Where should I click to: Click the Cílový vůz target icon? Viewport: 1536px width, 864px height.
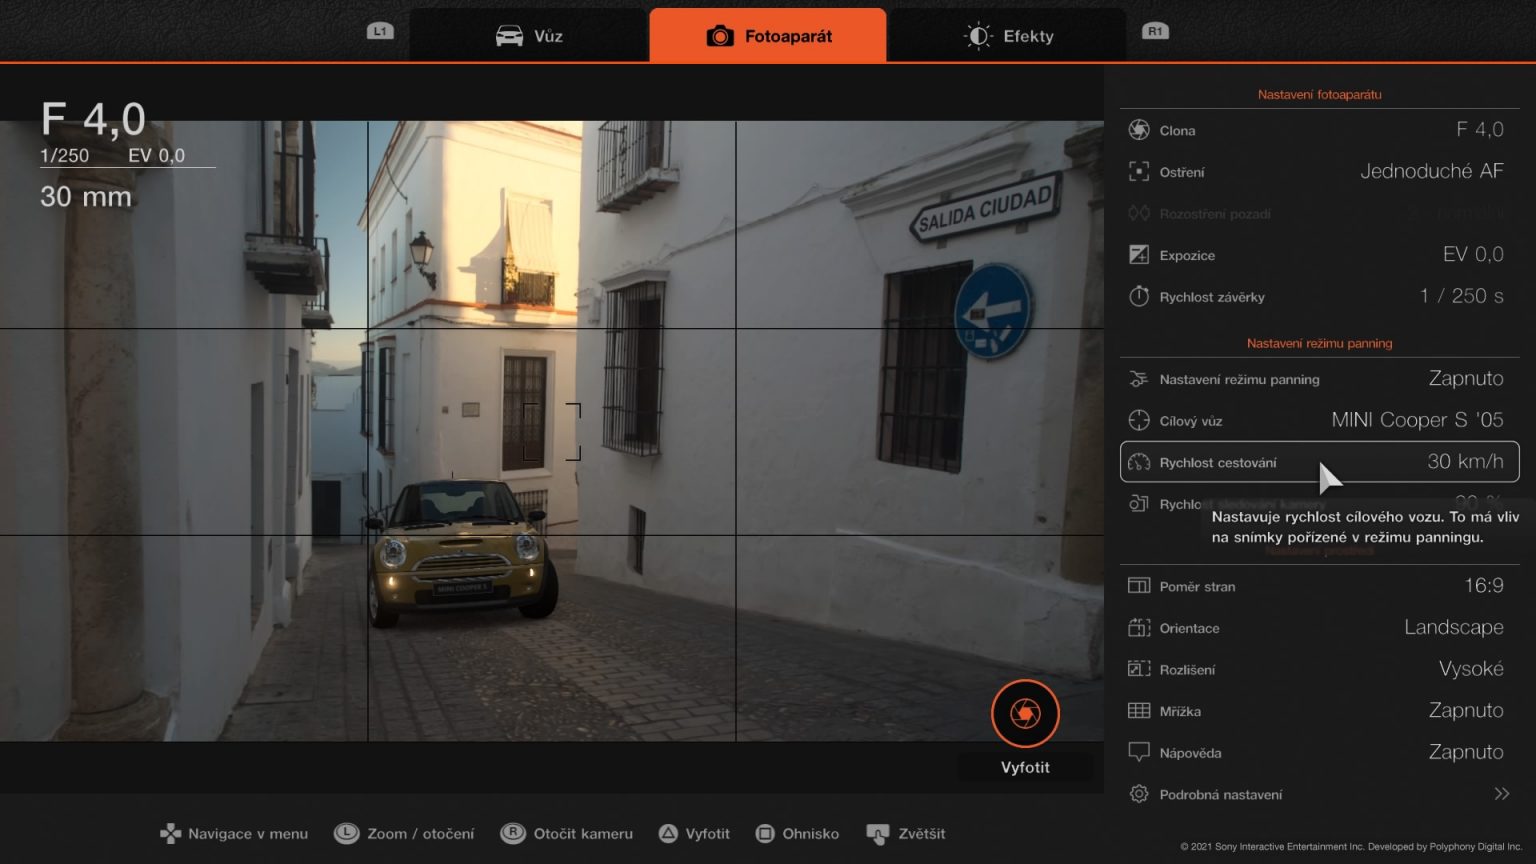[1139, 420]
